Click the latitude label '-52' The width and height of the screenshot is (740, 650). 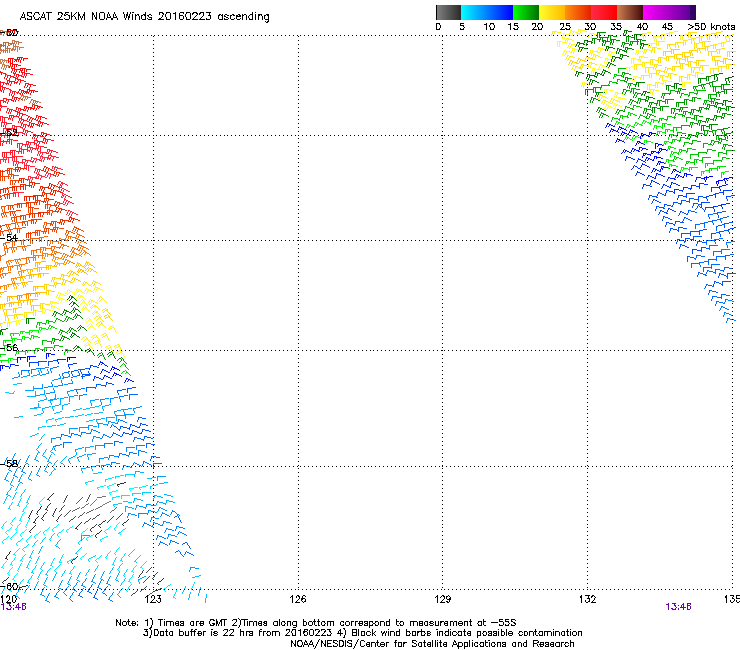[x=9, y=133]
